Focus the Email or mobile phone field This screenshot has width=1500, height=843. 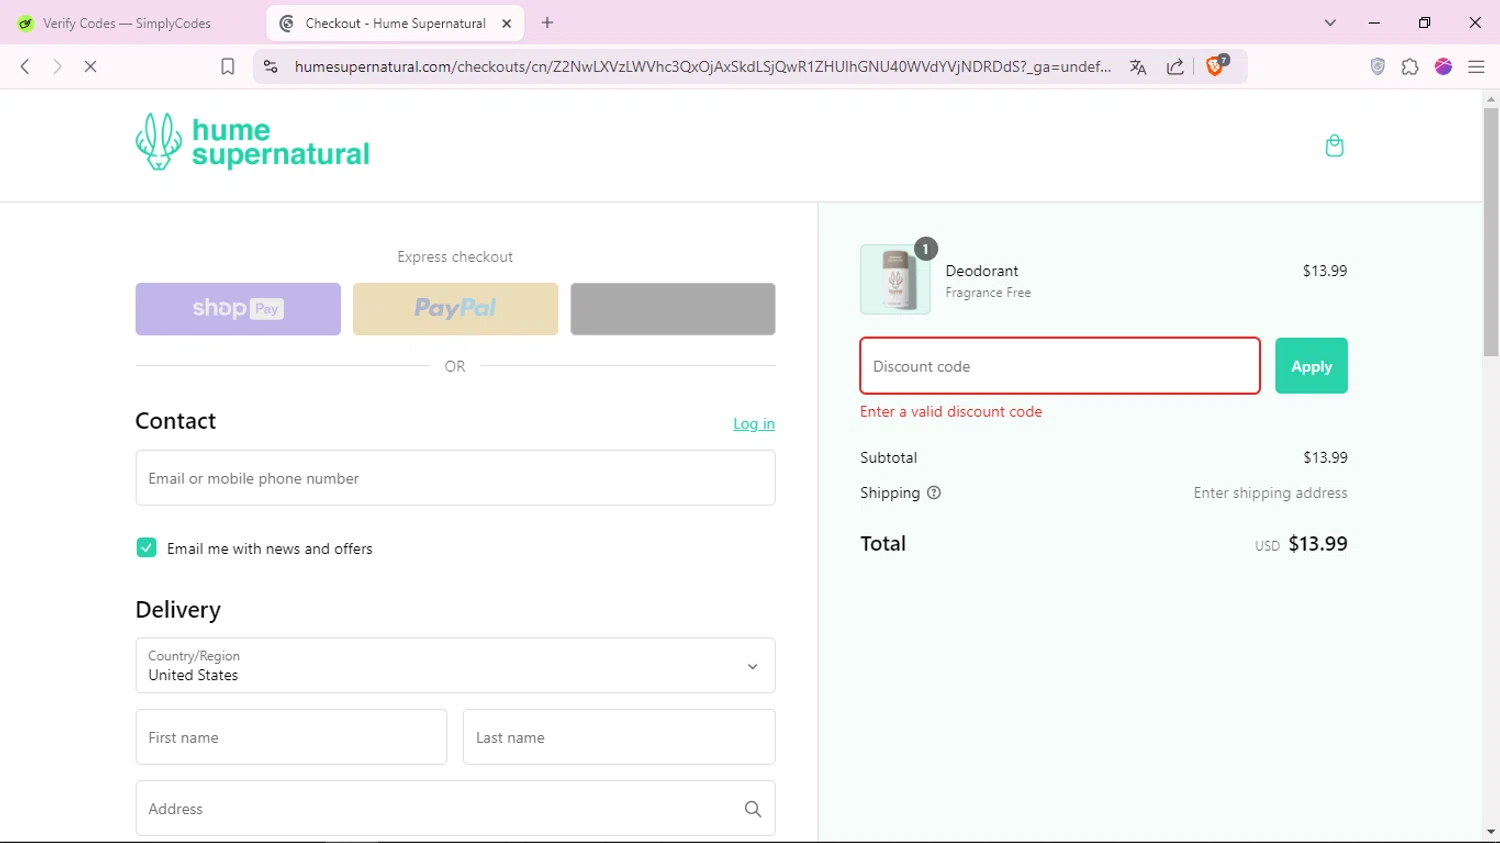455,478
